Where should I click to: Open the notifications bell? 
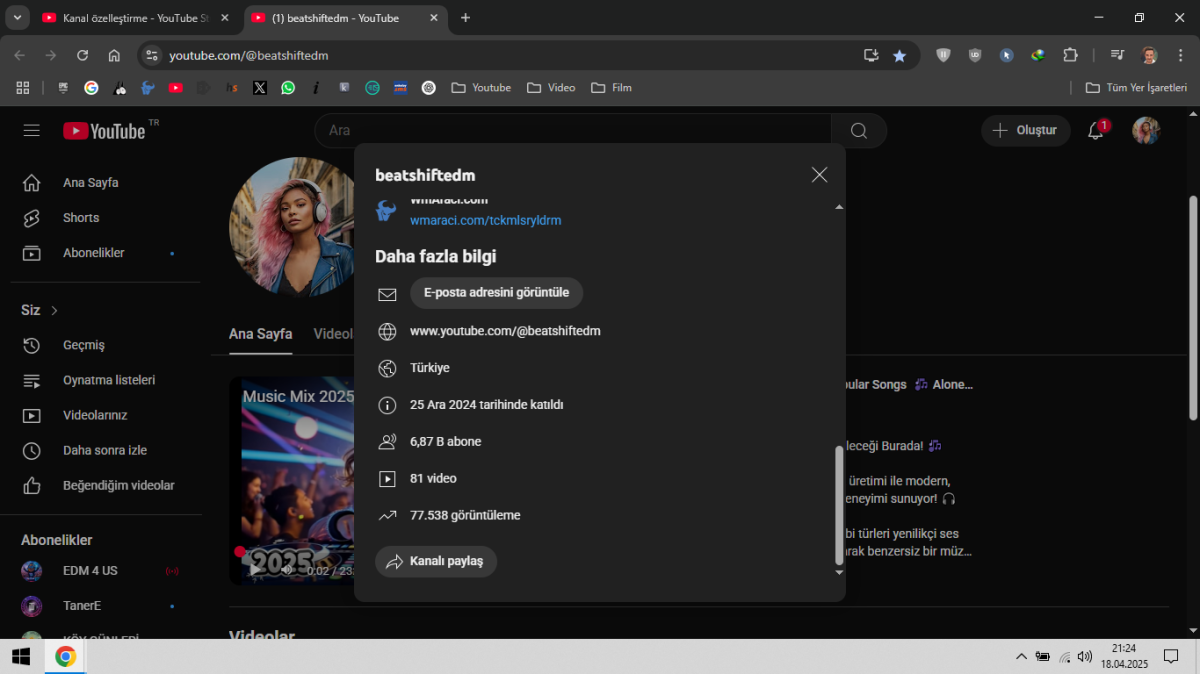click(x=1096, y=131)
